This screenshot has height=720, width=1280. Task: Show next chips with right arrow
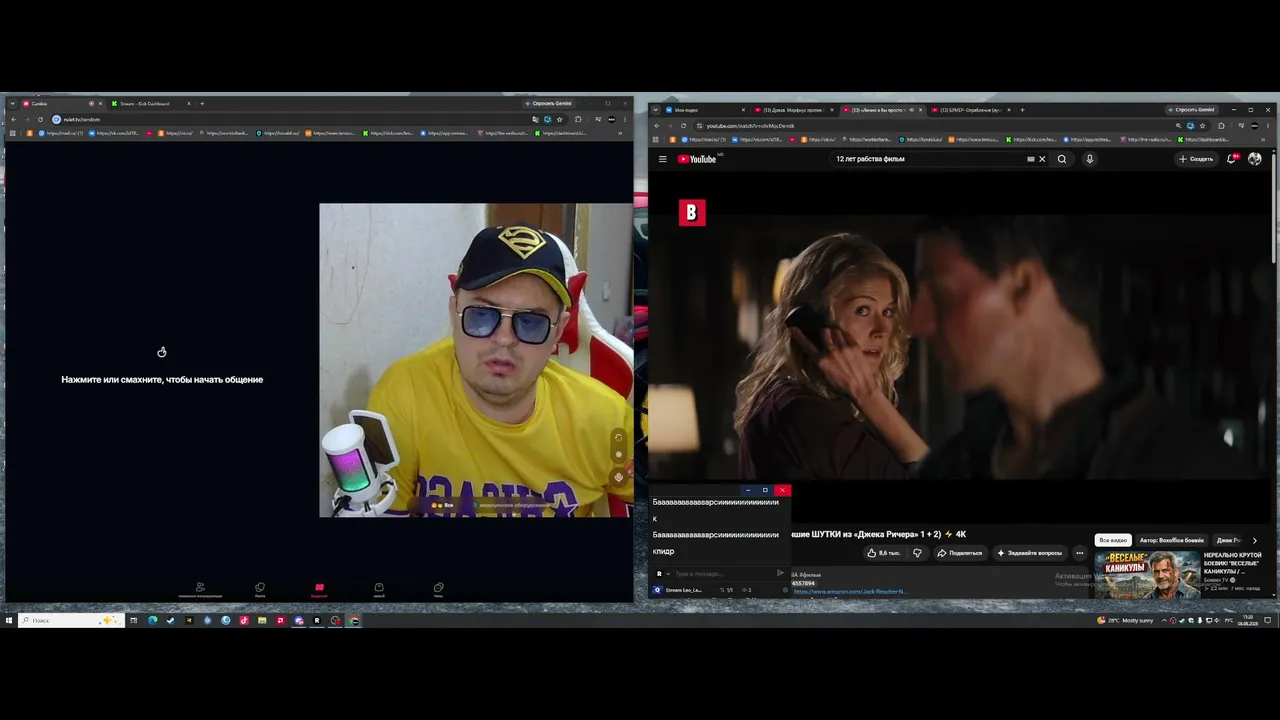(x=1255, y=540)
